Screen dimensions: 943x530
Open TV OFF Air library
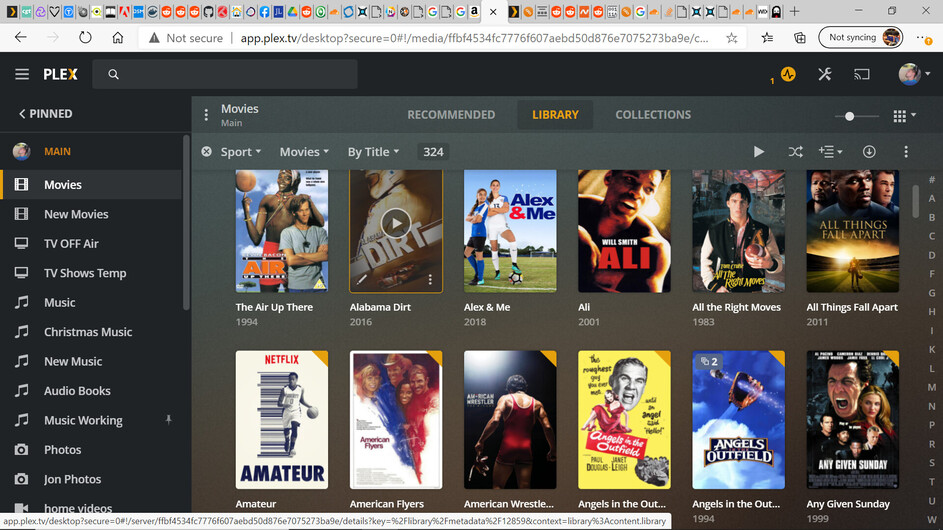tap(91, 244)
